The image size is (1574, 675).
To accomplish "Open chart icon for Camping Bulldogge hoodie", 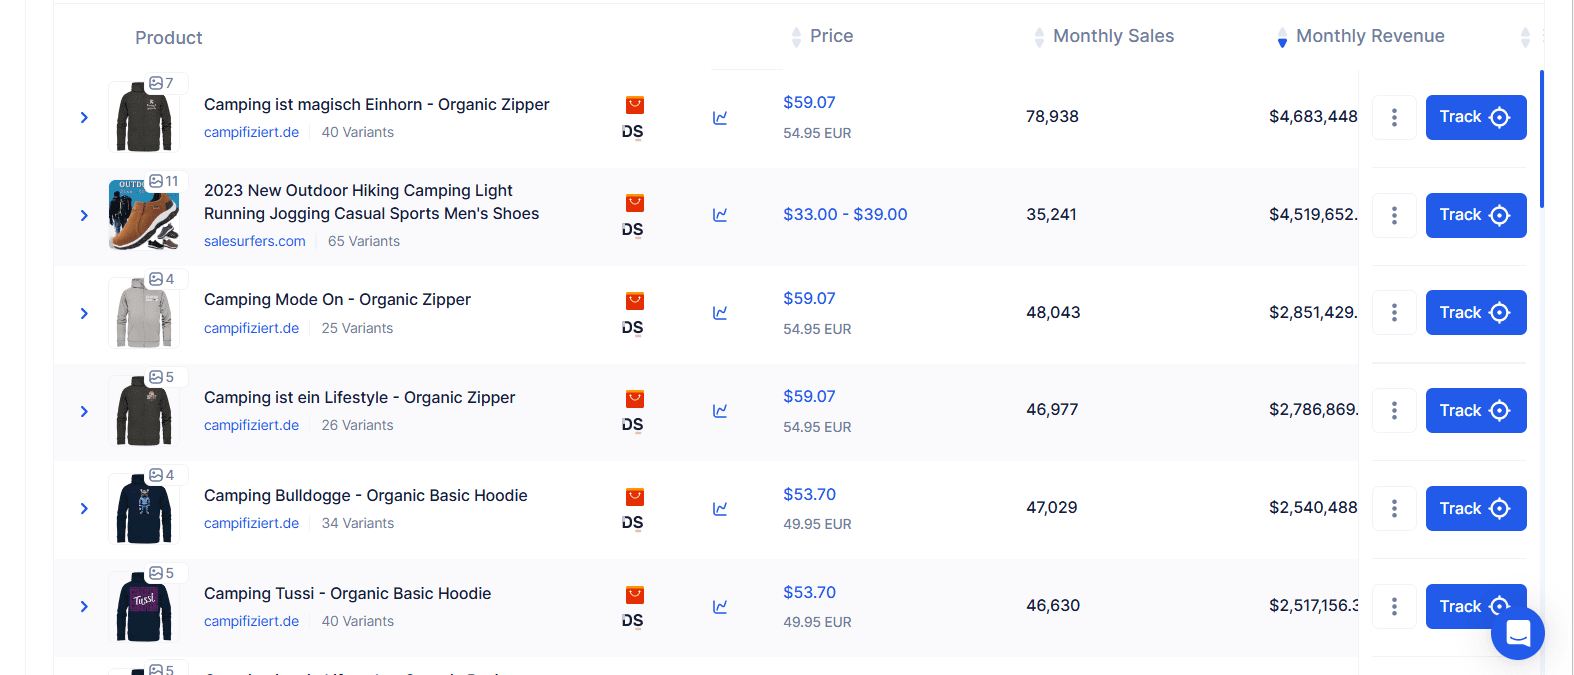I will click(x=720, y=509).
